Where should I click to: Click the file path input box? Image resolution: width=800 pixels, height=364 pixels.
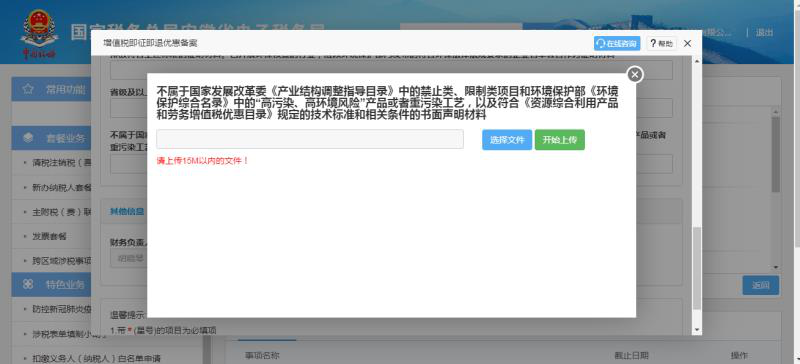(310, 139)
